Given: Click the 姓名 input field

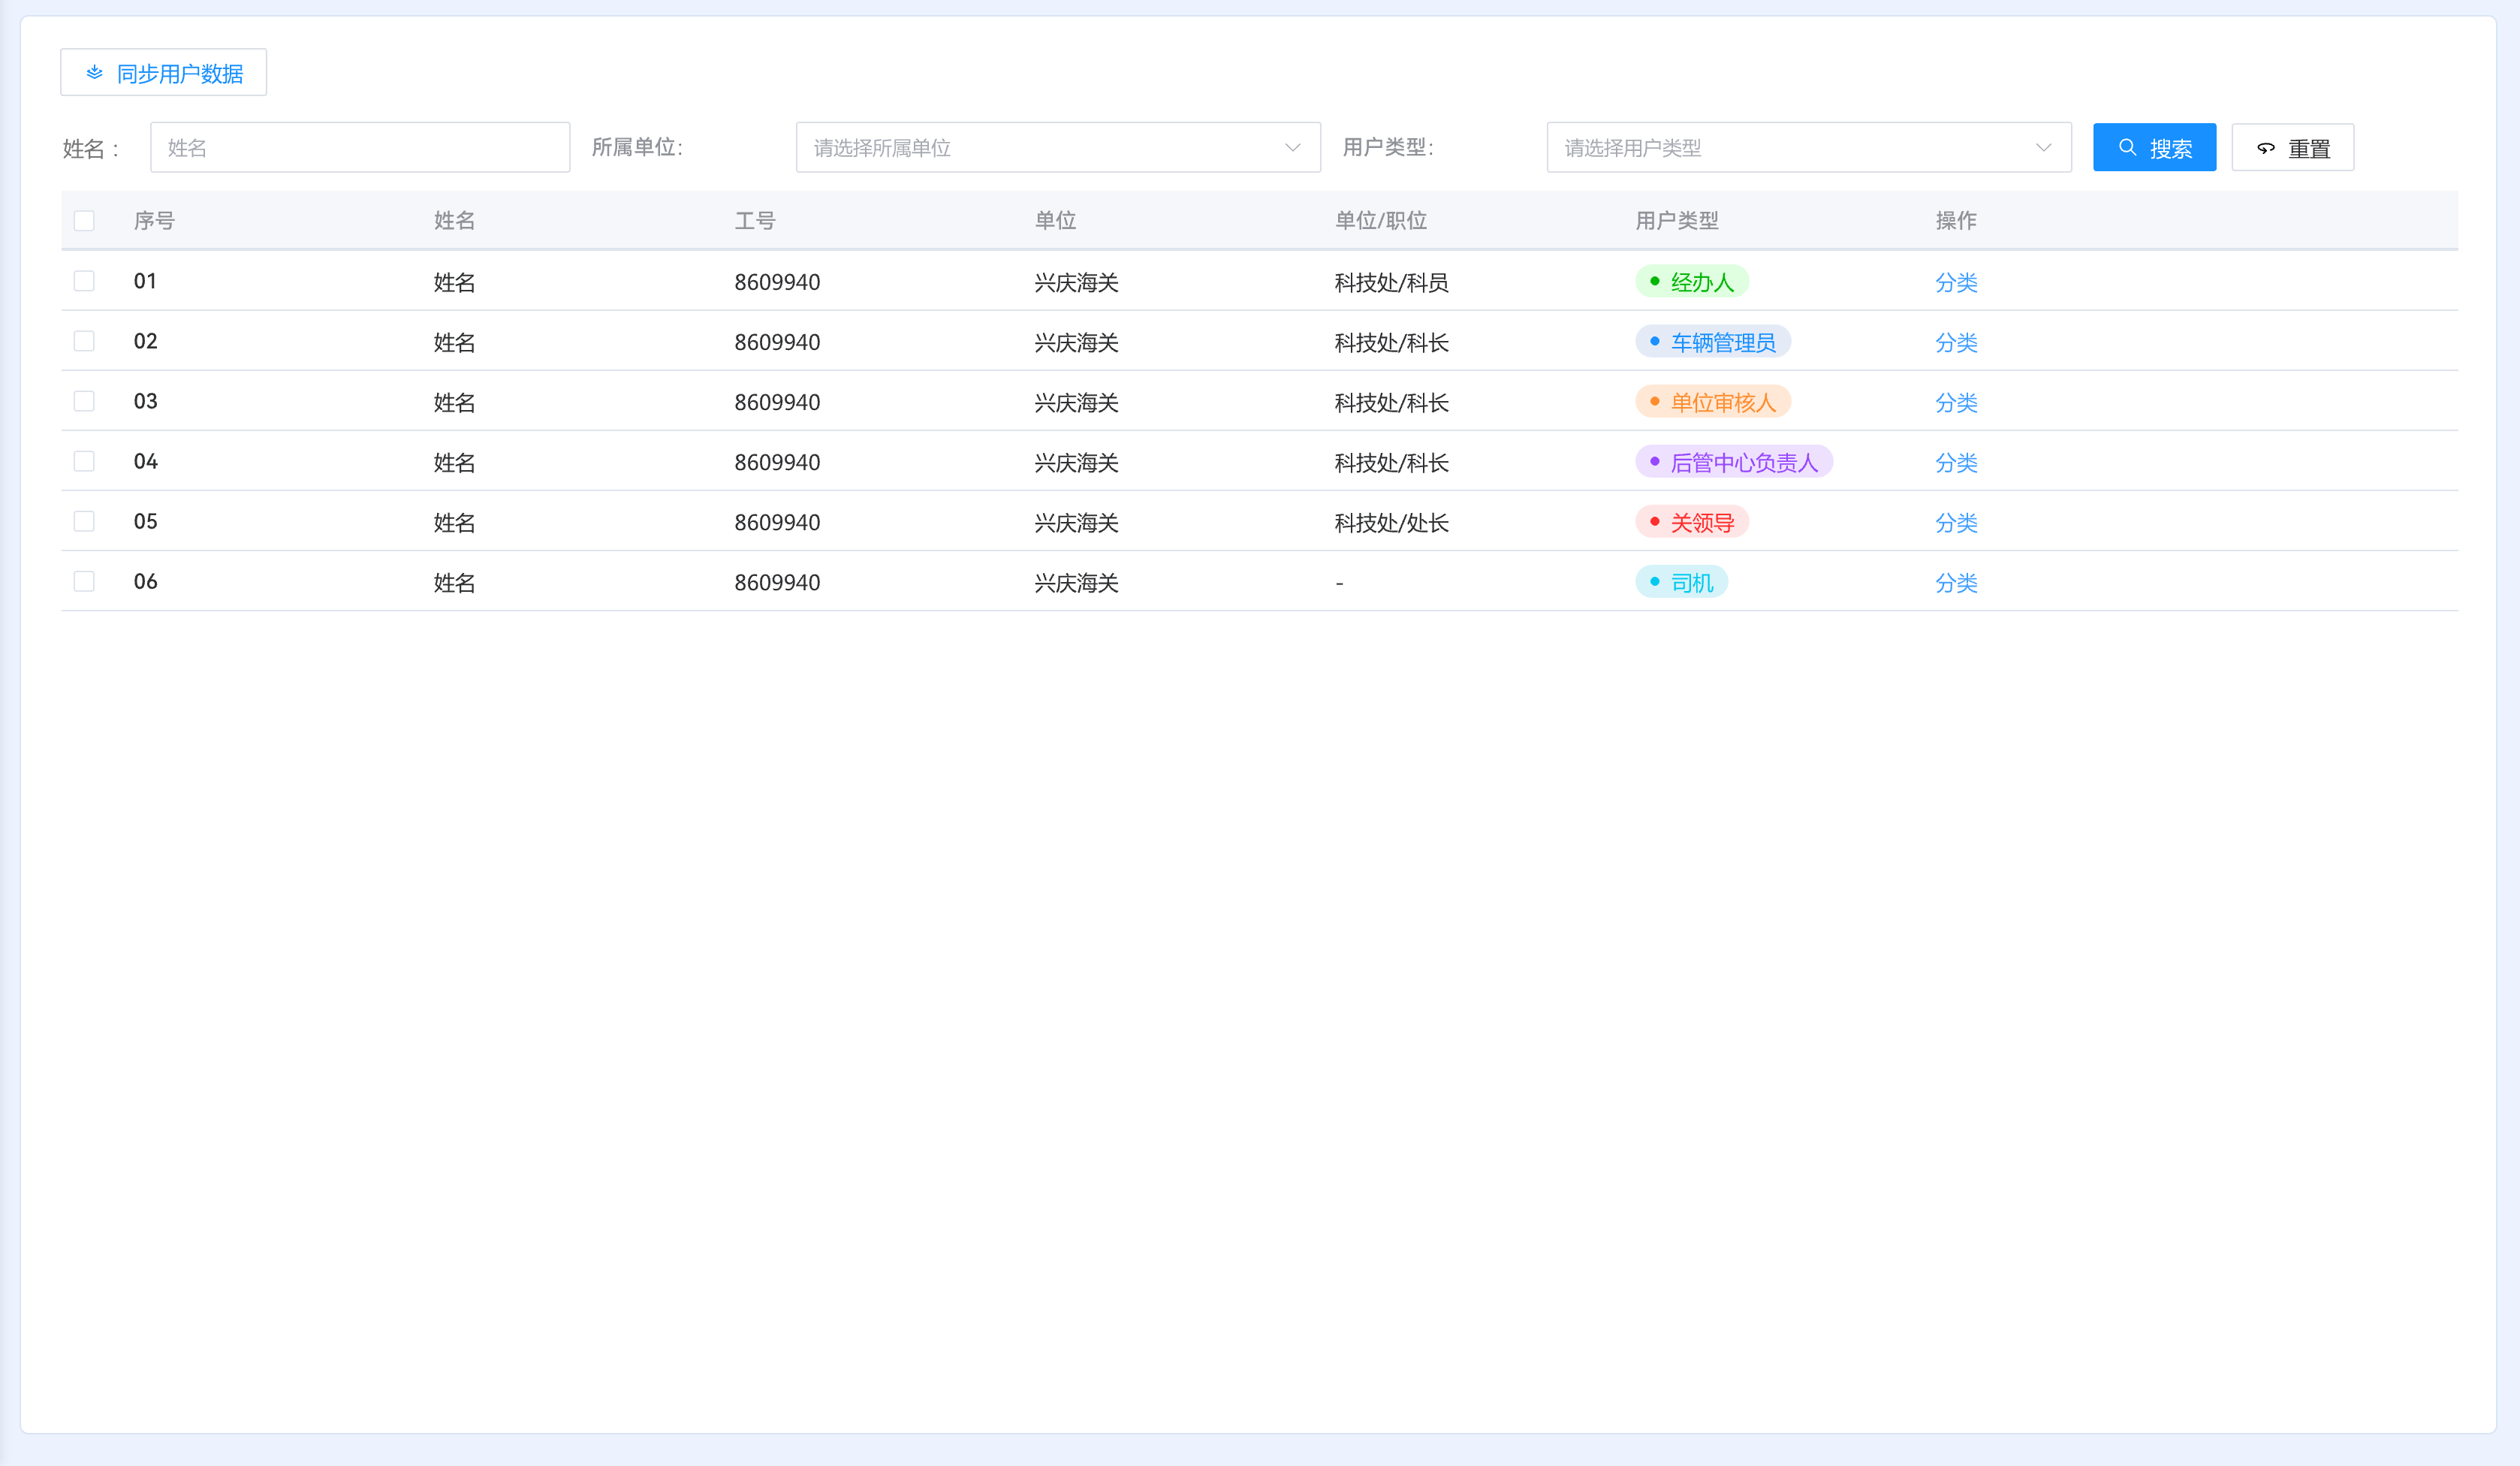Looking at the screenshot, I should (360, 148).
